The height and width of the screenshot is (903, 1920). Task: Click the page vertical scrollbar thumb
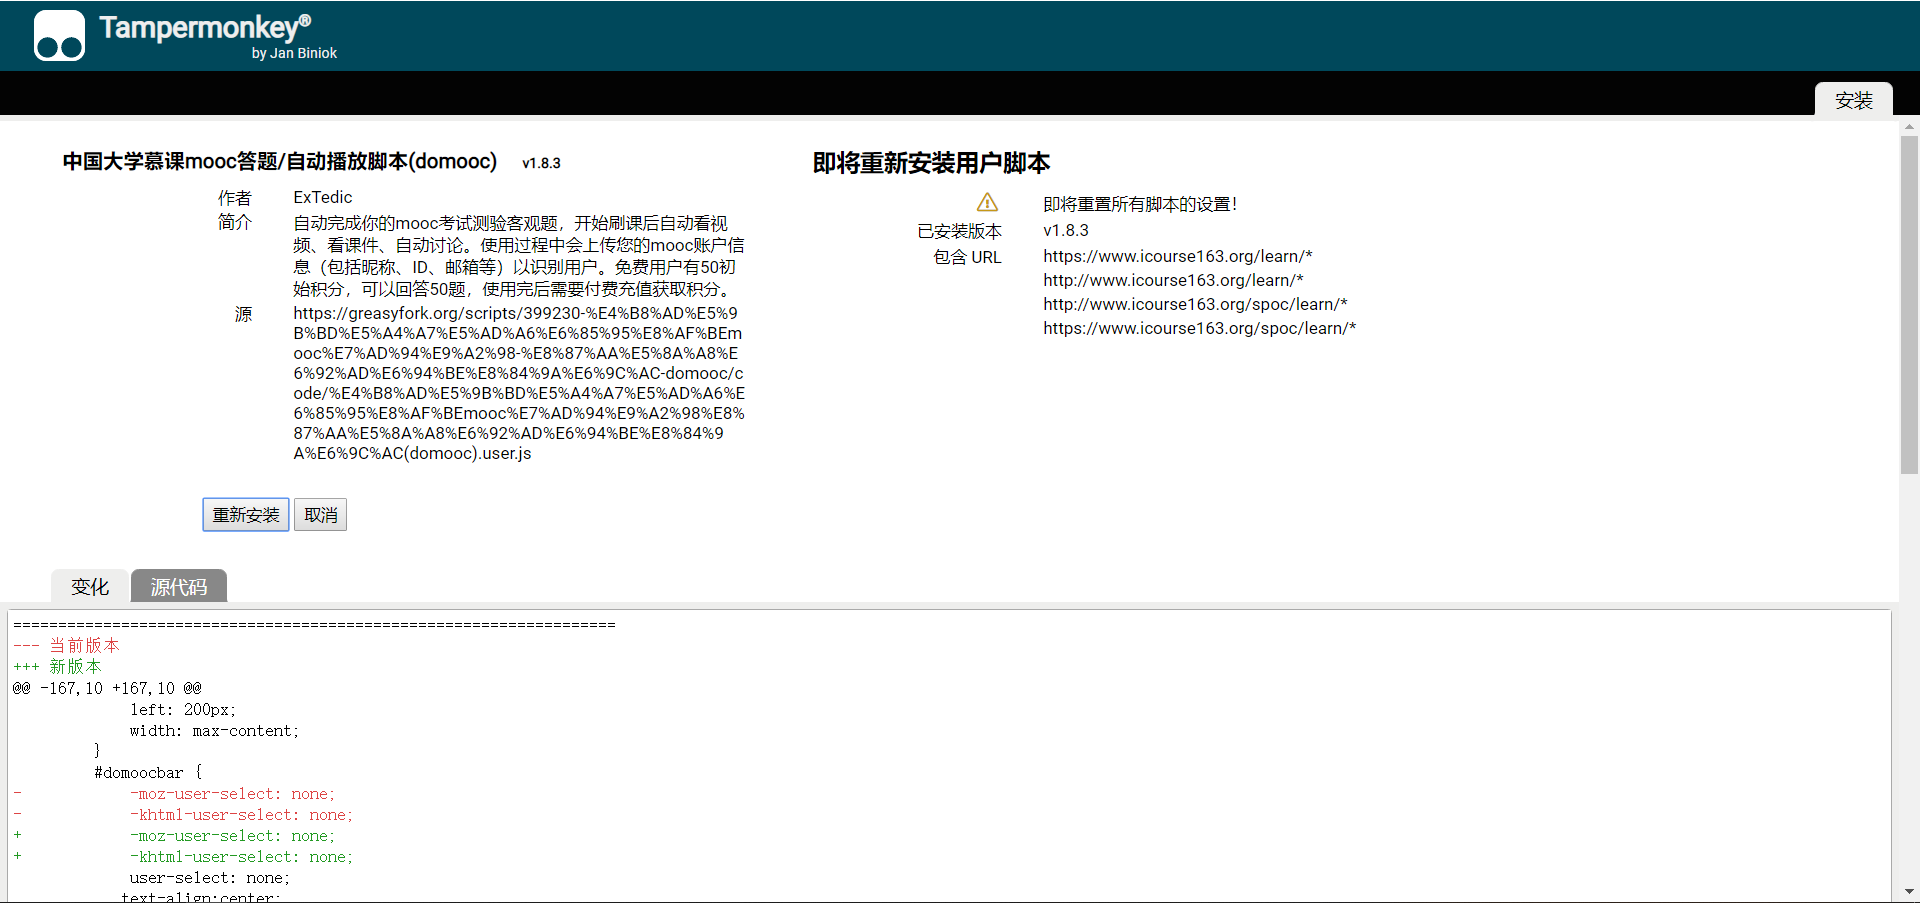click(1909, 305)
